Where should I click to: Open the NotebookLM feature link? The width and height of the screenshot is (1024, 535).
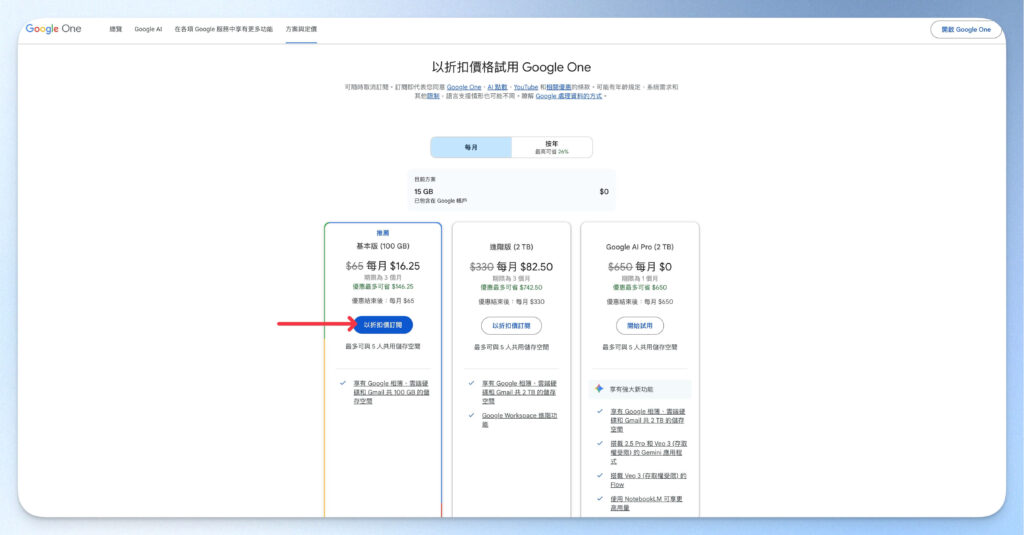647,503
